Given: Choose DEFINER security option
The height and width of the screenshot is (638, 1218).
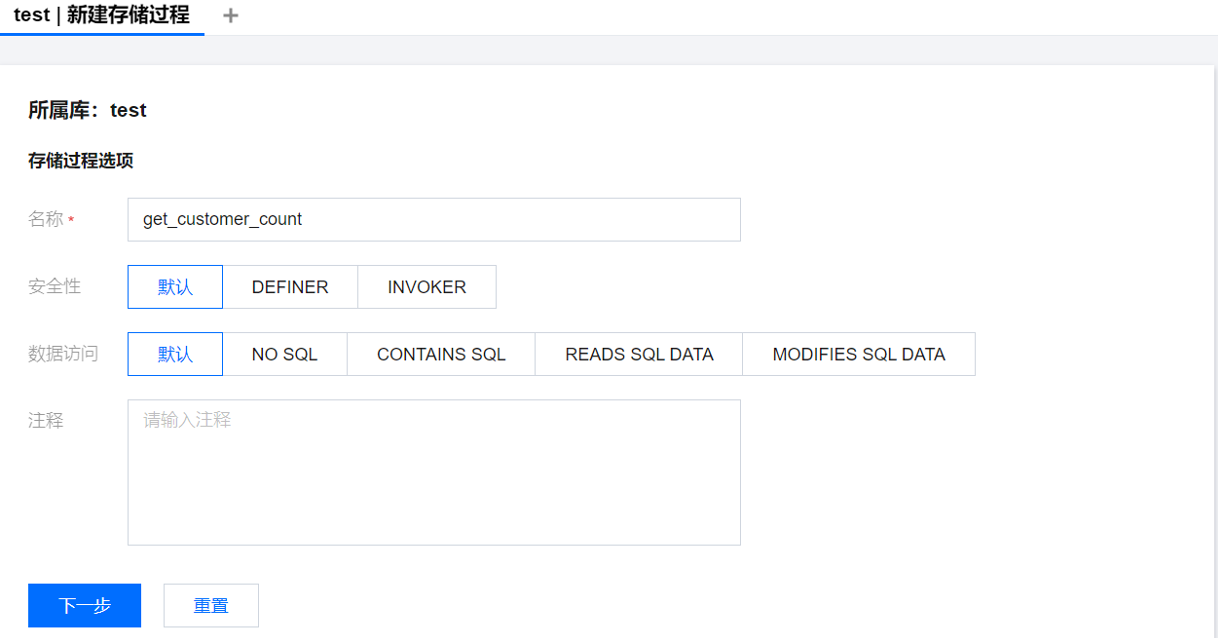Looking at the screenshot, I should (x=290, y=287).
